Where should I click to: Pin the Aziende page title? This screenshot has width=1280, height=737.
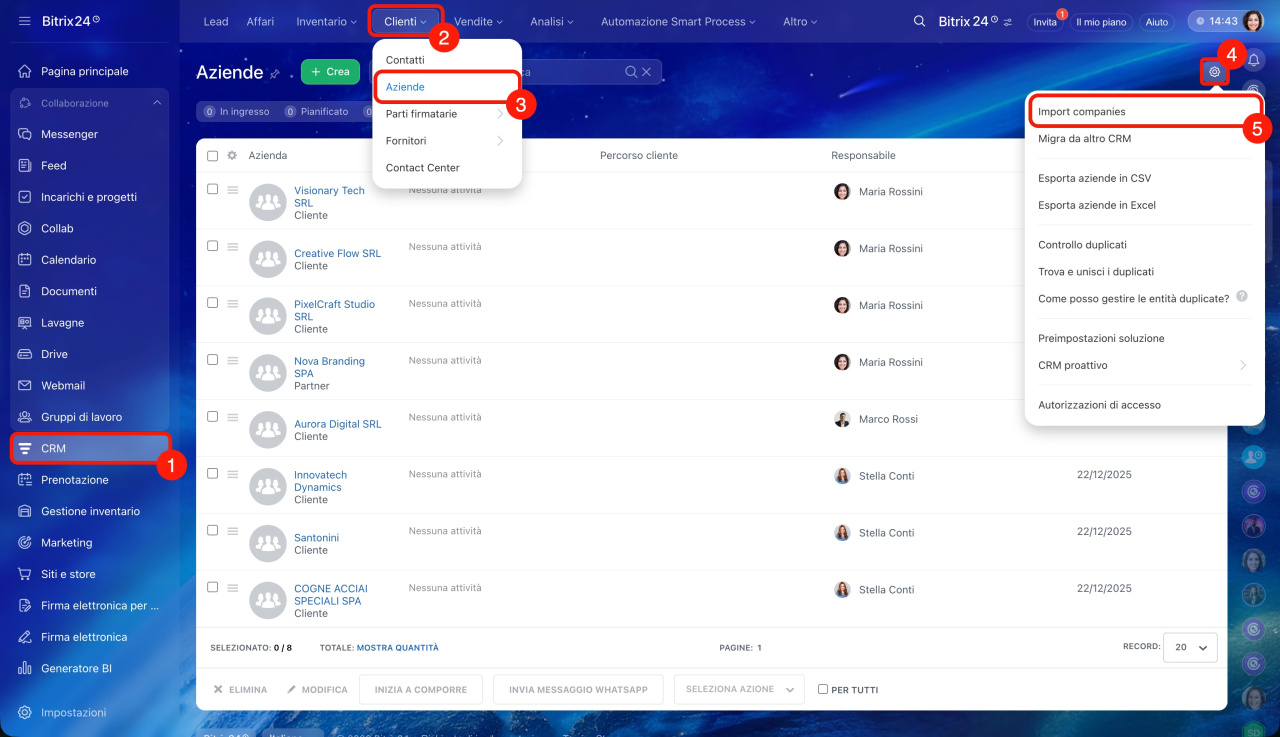coord(275,74)
